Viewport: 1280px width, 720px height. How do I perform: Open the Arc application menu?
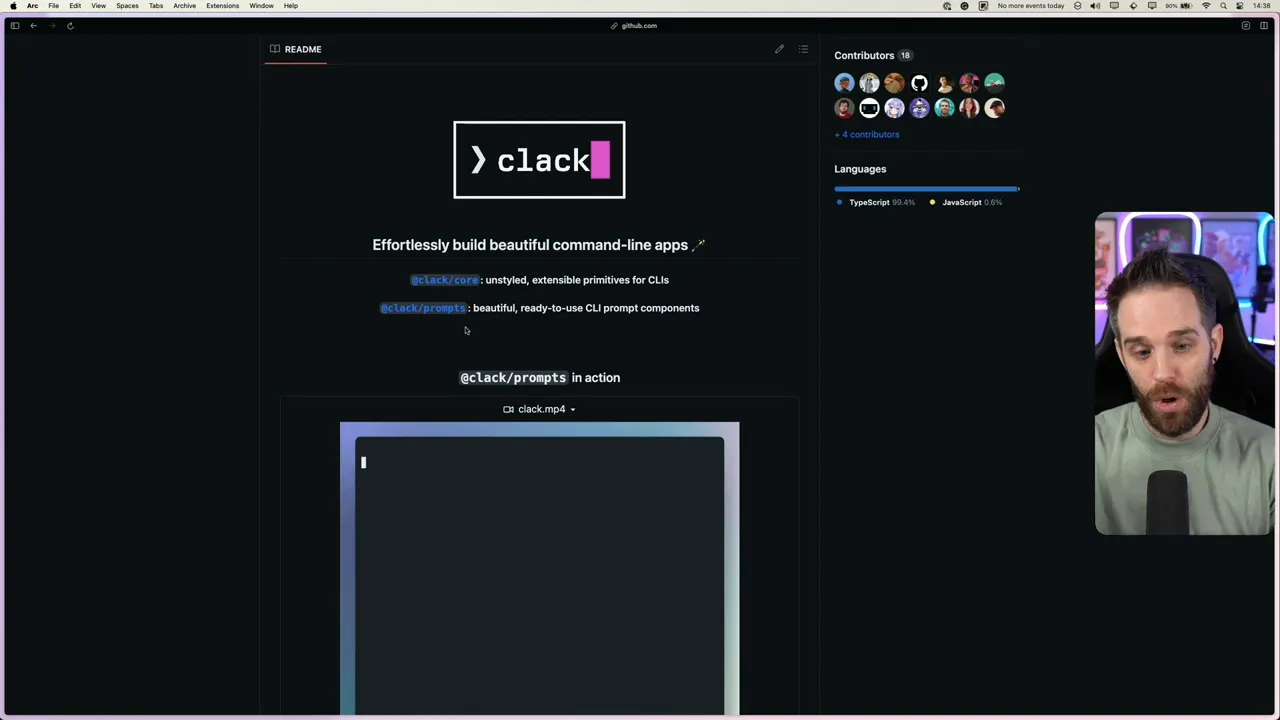pyautogui.click(x=32, y=6)
